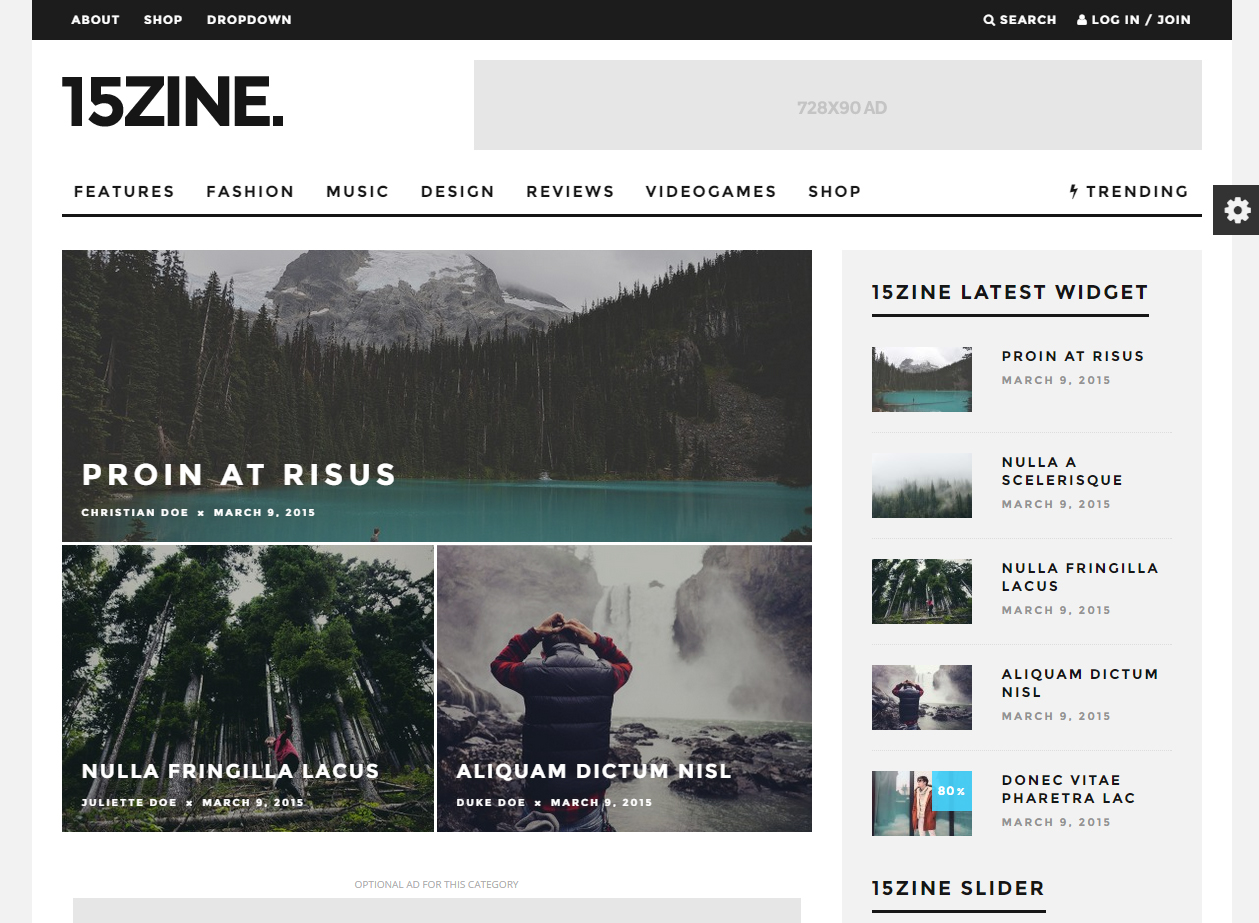Click the 15ZINE logo
The height and width of the screenshot is (923, 1259).
coord(173,102)
